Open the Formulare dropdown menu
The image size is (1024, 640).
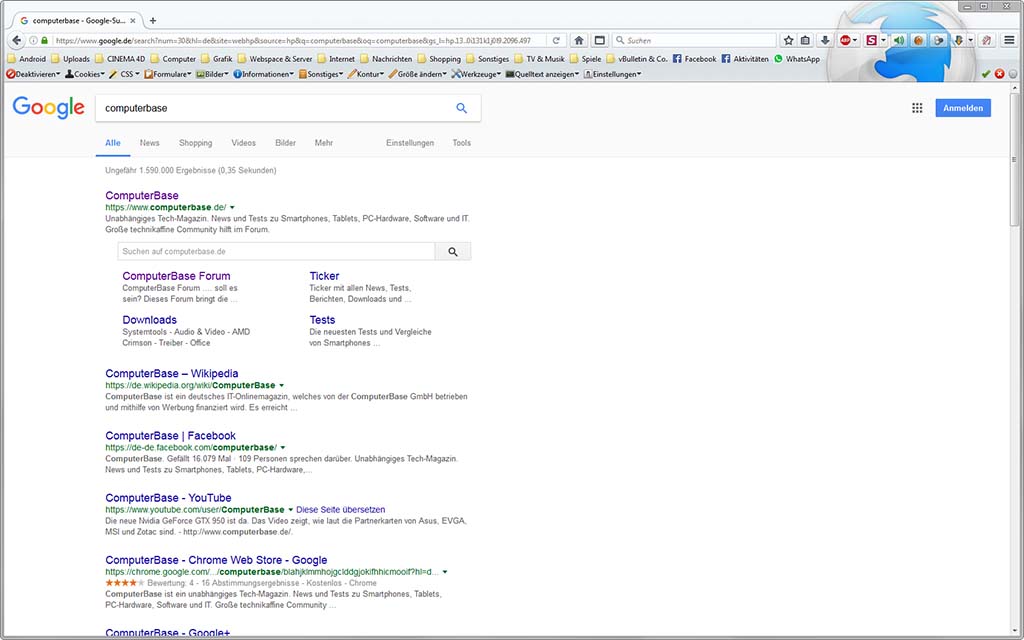(x=168, y=74)
